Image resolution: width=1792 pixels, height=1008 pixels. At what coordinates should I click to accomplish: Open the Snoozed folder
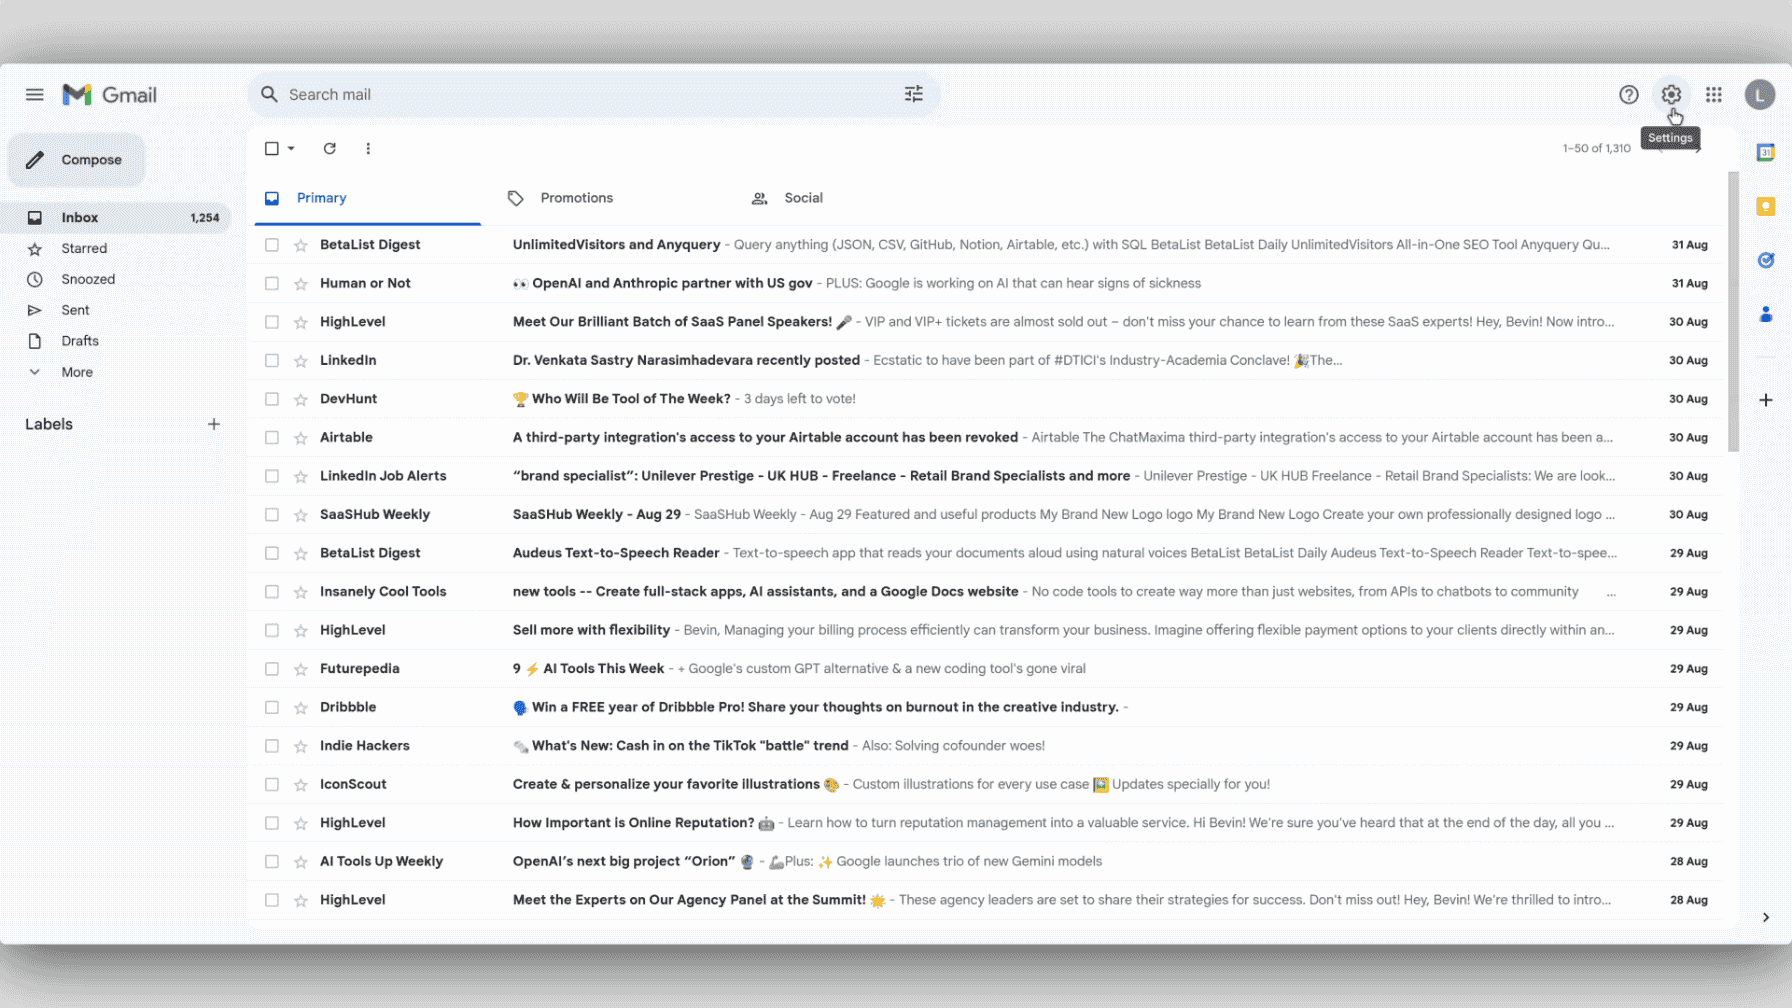coord(116,280)
